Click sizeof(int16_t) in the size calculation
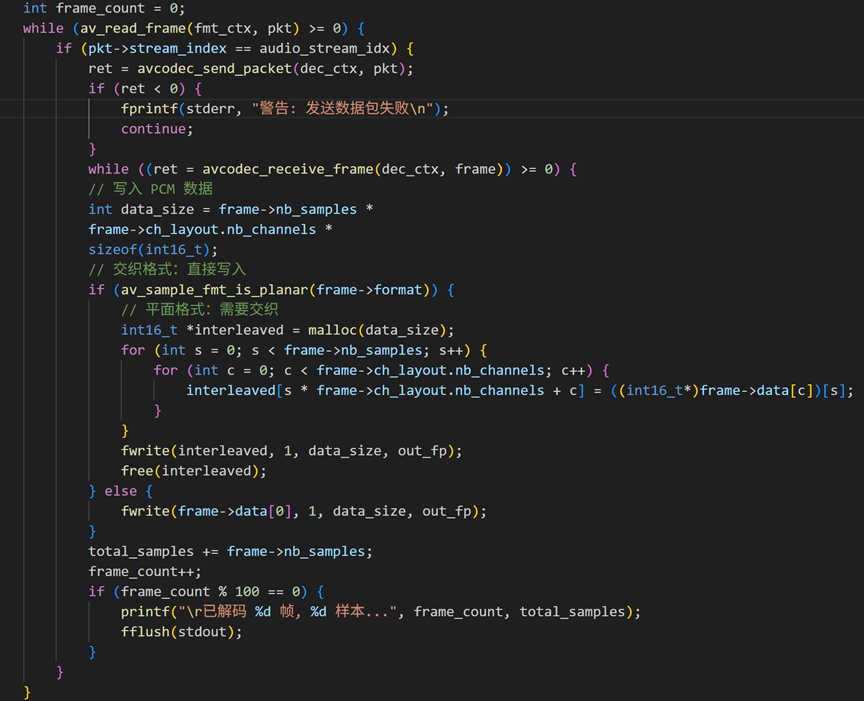The image size is (864, 701). click(x=148, y=249)
